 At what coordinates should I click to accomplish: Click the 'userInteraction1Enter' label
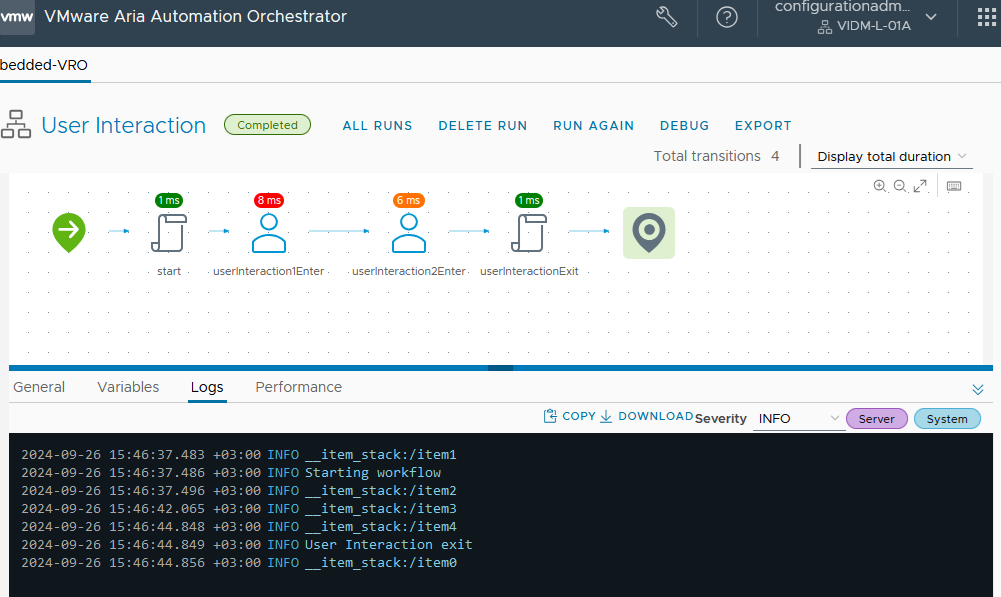point(269,271)
